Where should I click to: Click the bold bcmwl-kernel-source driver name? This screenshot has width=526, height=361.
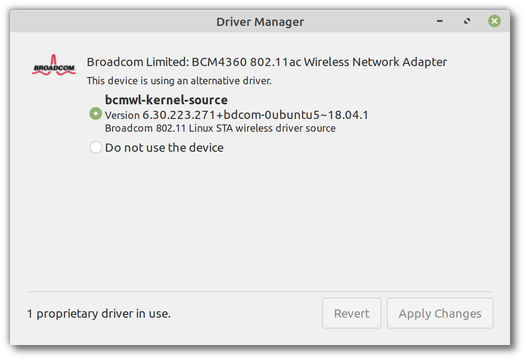click(166, 100)
